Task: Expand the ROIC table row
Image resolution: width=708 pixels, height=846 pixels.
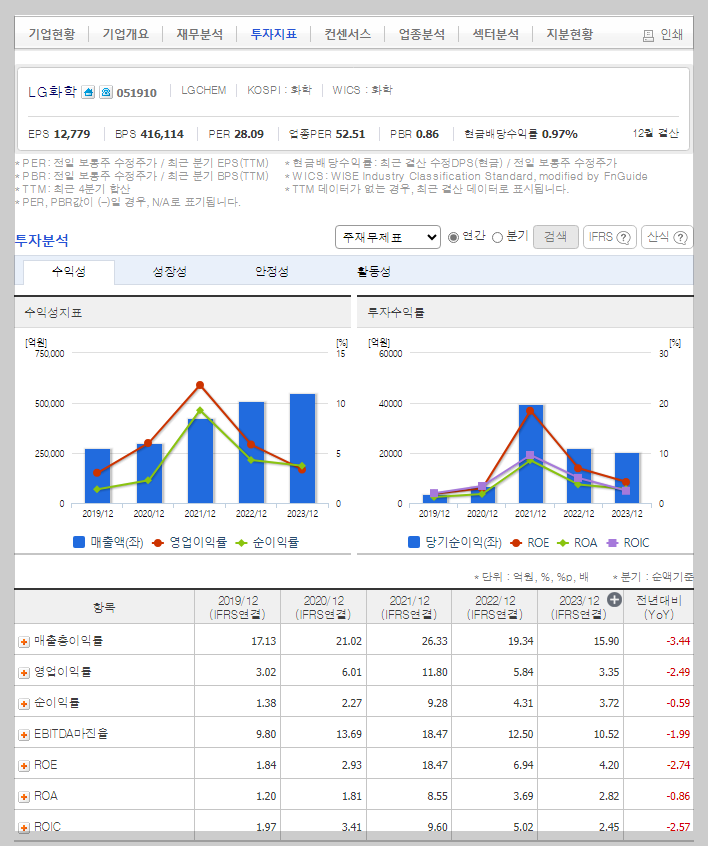Action: click(24, 827)
